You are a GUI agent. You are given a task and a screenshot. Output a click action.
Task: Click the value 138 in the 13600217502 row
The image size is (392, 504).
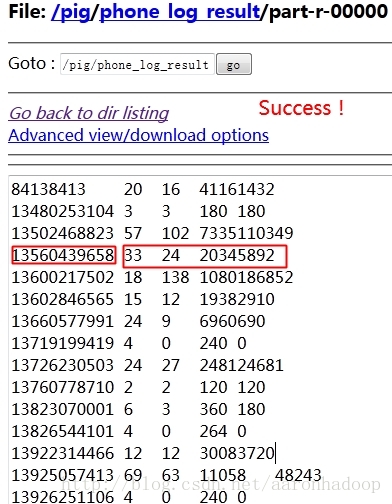click(176, 277)
